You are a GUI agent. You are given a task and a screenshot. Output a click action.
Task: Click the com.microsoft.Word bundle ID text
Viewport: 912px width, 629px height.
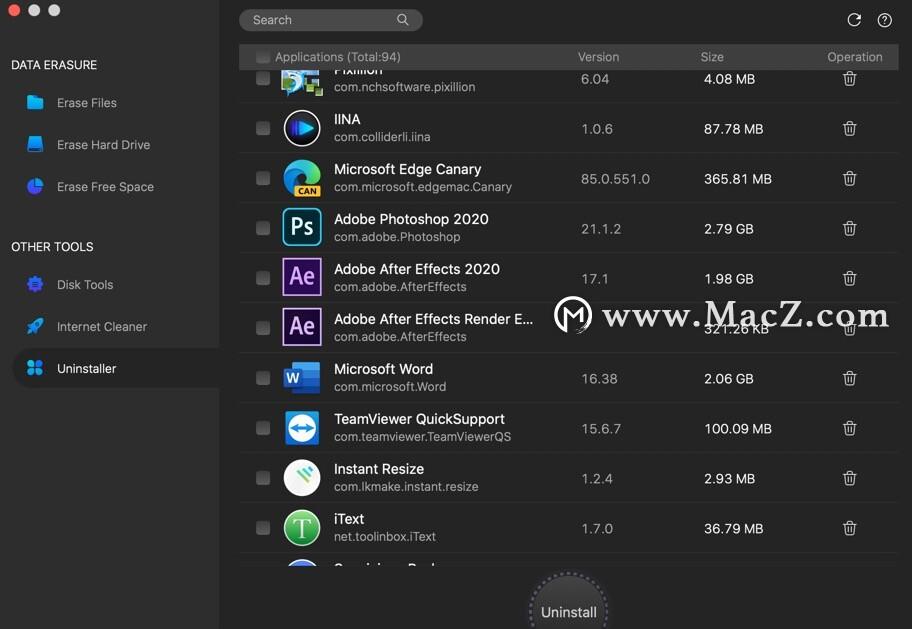click(x=390, y=387)
